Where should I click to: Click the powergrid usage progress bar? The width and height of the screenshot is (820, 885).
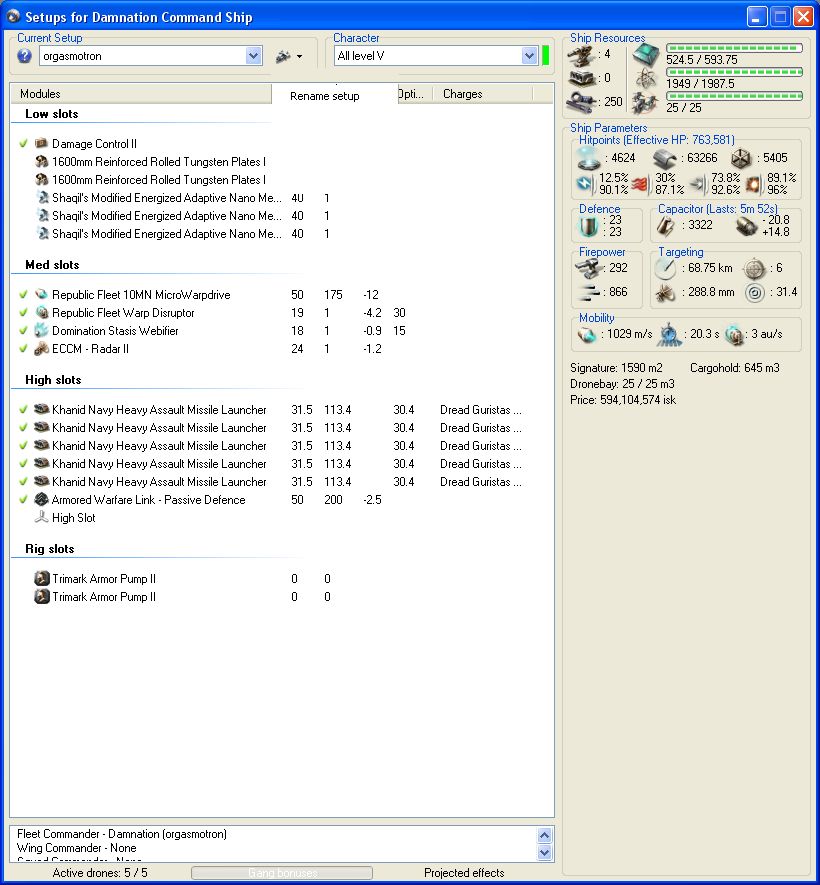(734, 72)
